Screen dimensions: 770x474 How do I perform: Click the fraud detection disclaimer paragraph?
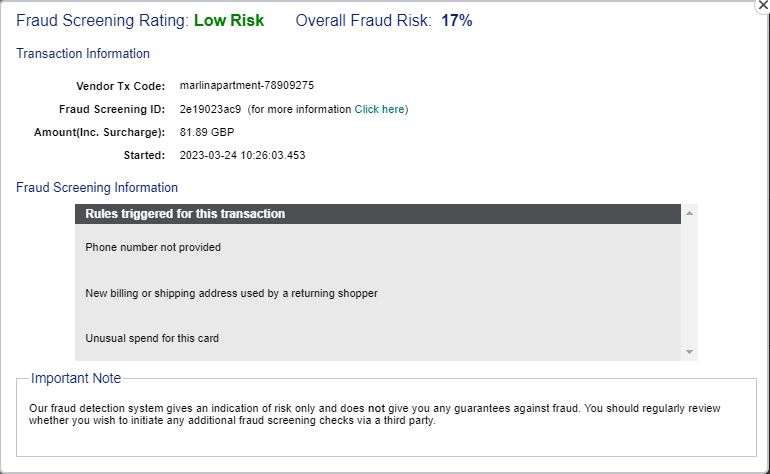374,414
